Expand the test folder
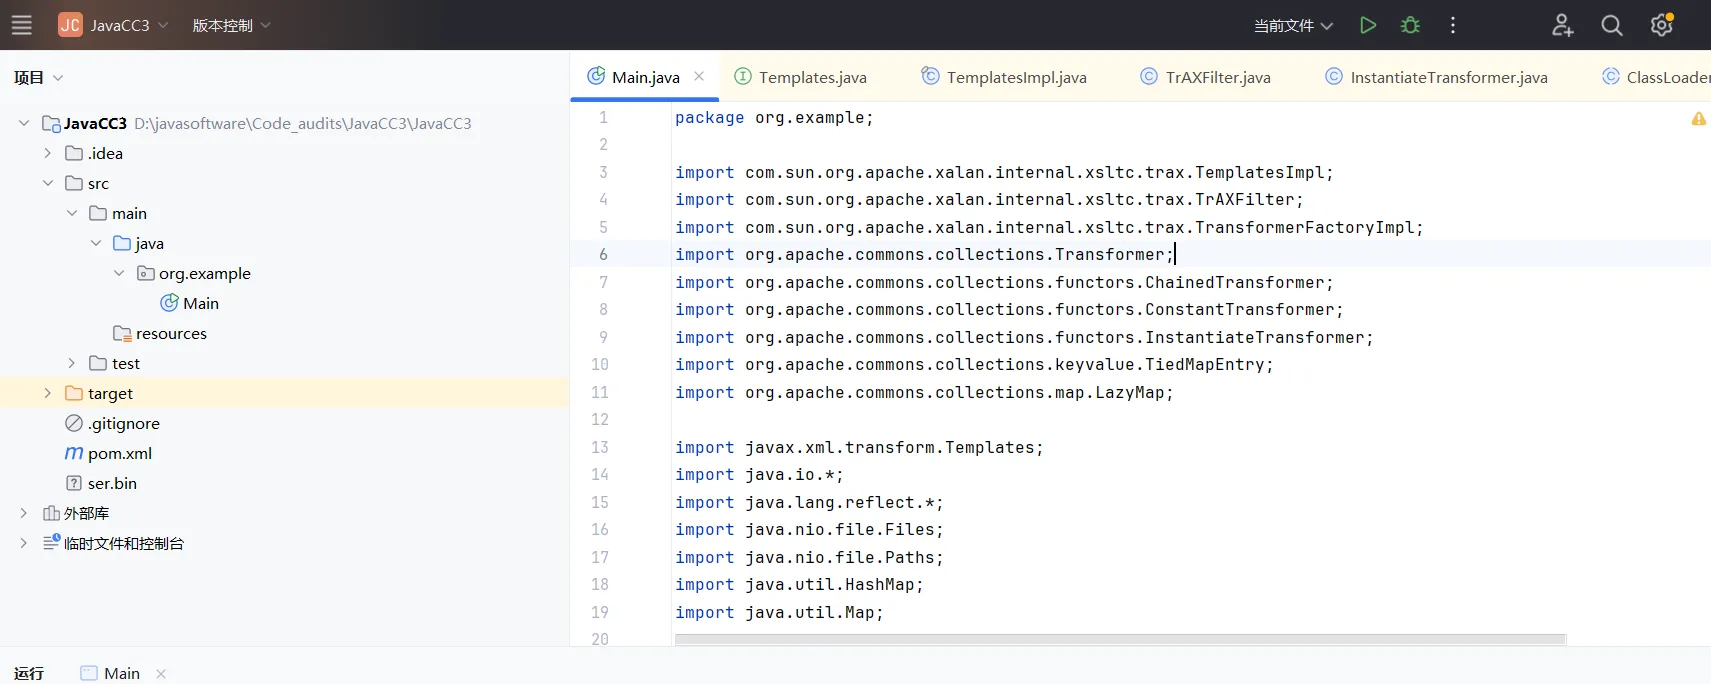Screen dimensions: 1712x684 point(71,363)
